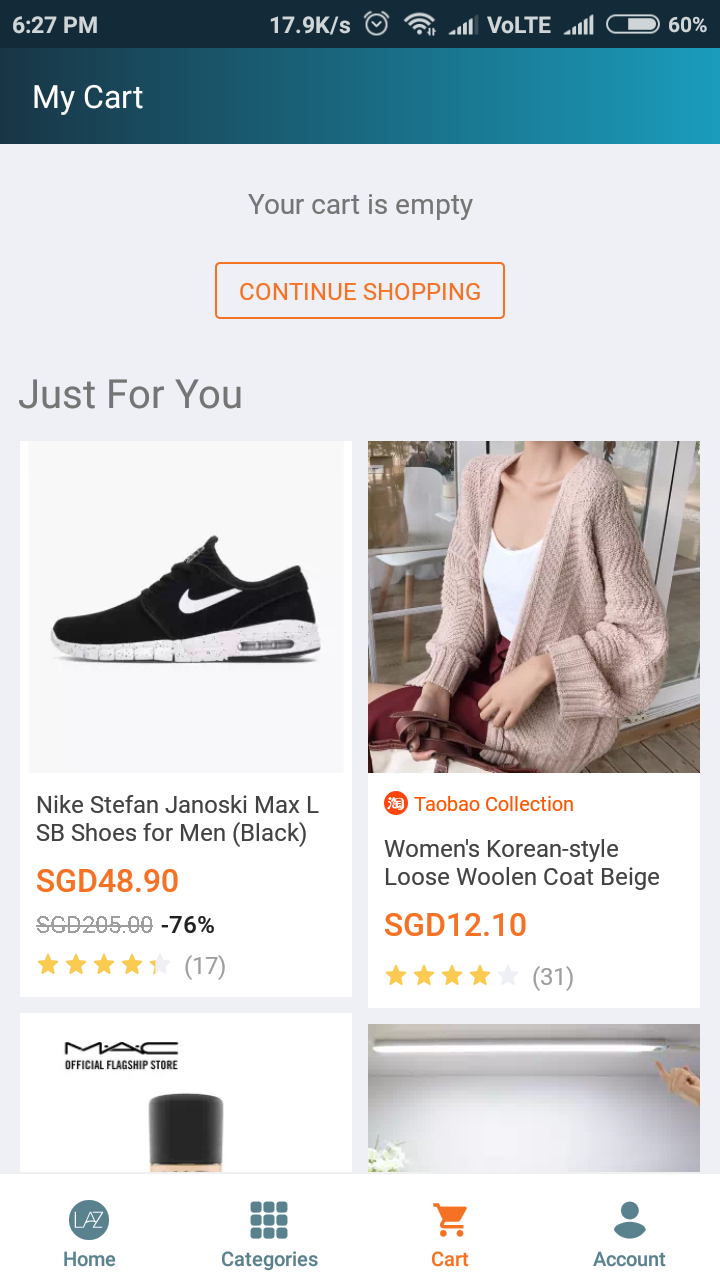Open Nike Stefan Janoski shoe image
The height and width of the screenshot is (1280, 720).
pyautogui.click(x=186, y=607)
